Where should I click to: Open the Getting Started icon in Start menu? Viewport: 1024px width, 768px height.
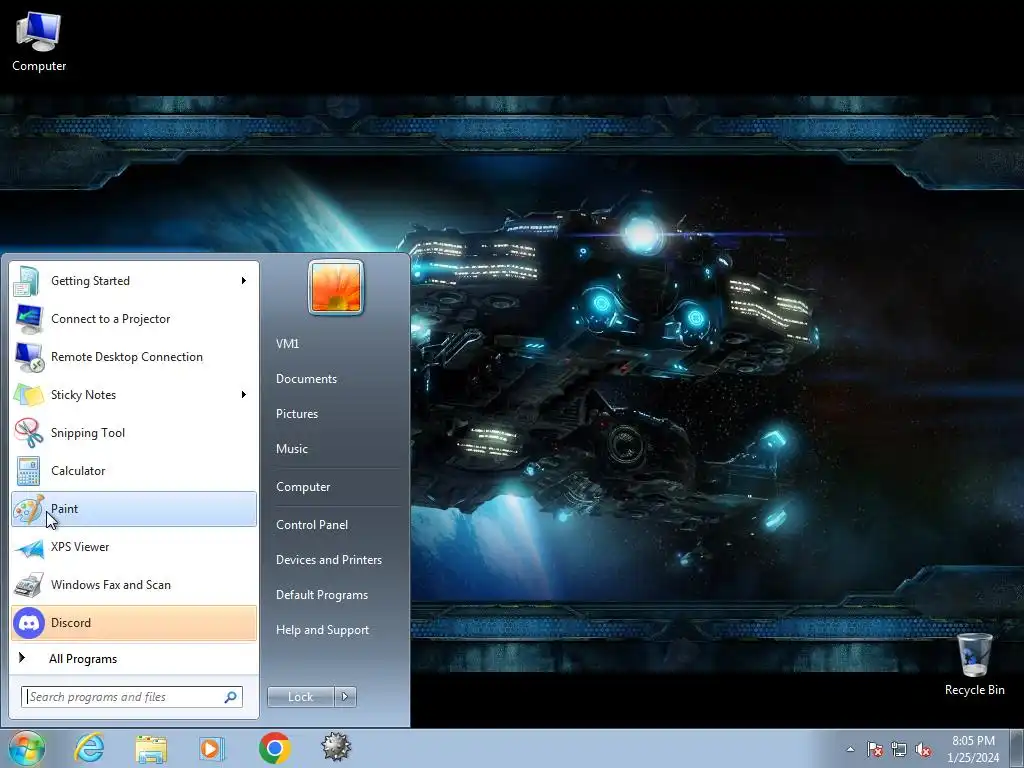pos(28,281)
